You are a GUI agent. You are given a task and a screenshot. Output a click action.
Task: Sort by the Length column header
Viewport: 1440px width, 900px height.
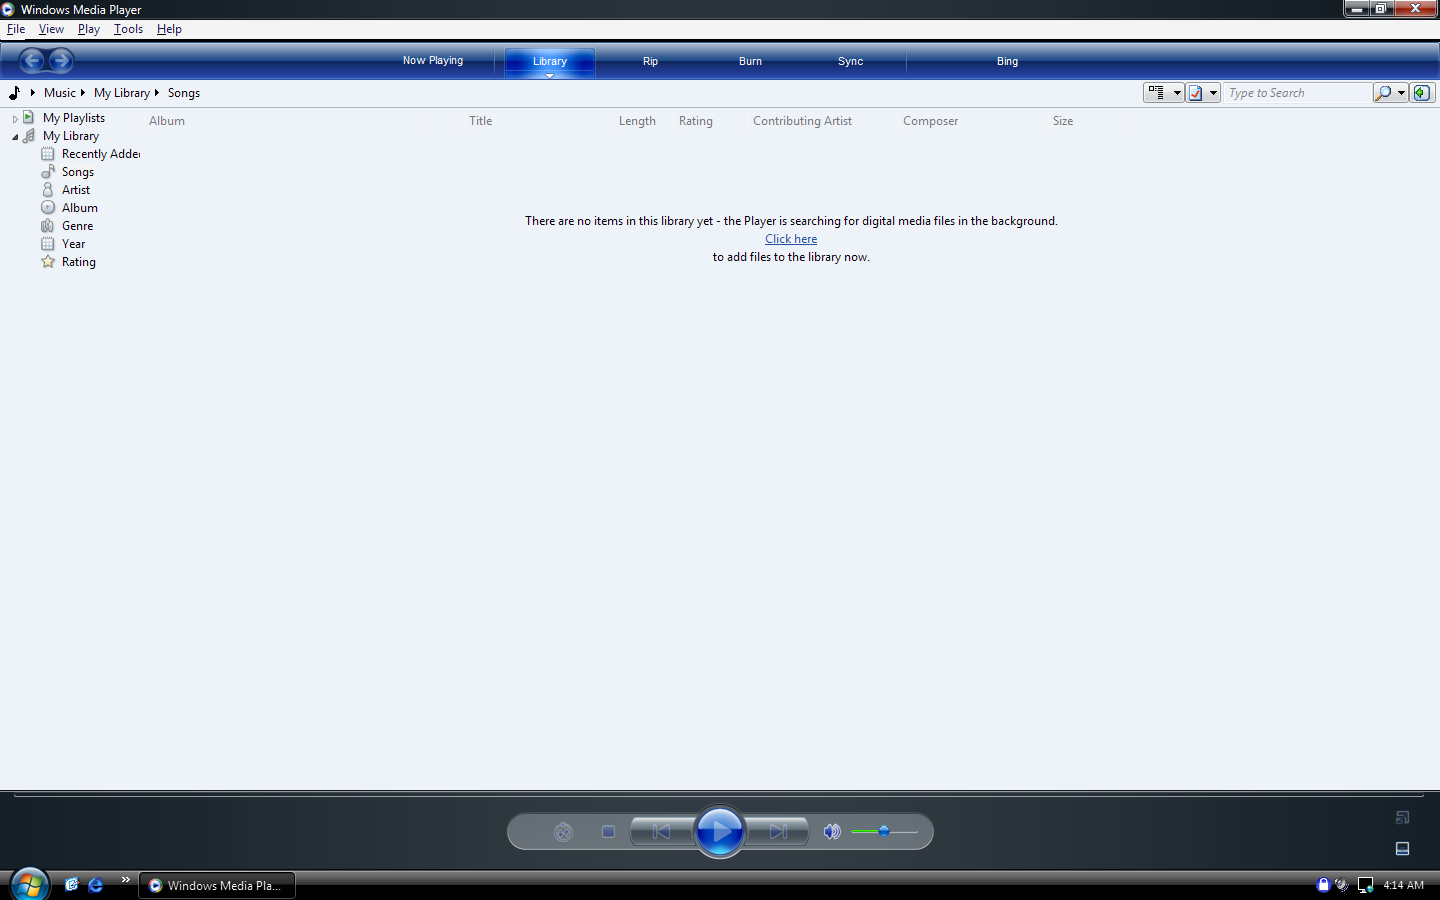pyautogui.click(x=637, y=121)
